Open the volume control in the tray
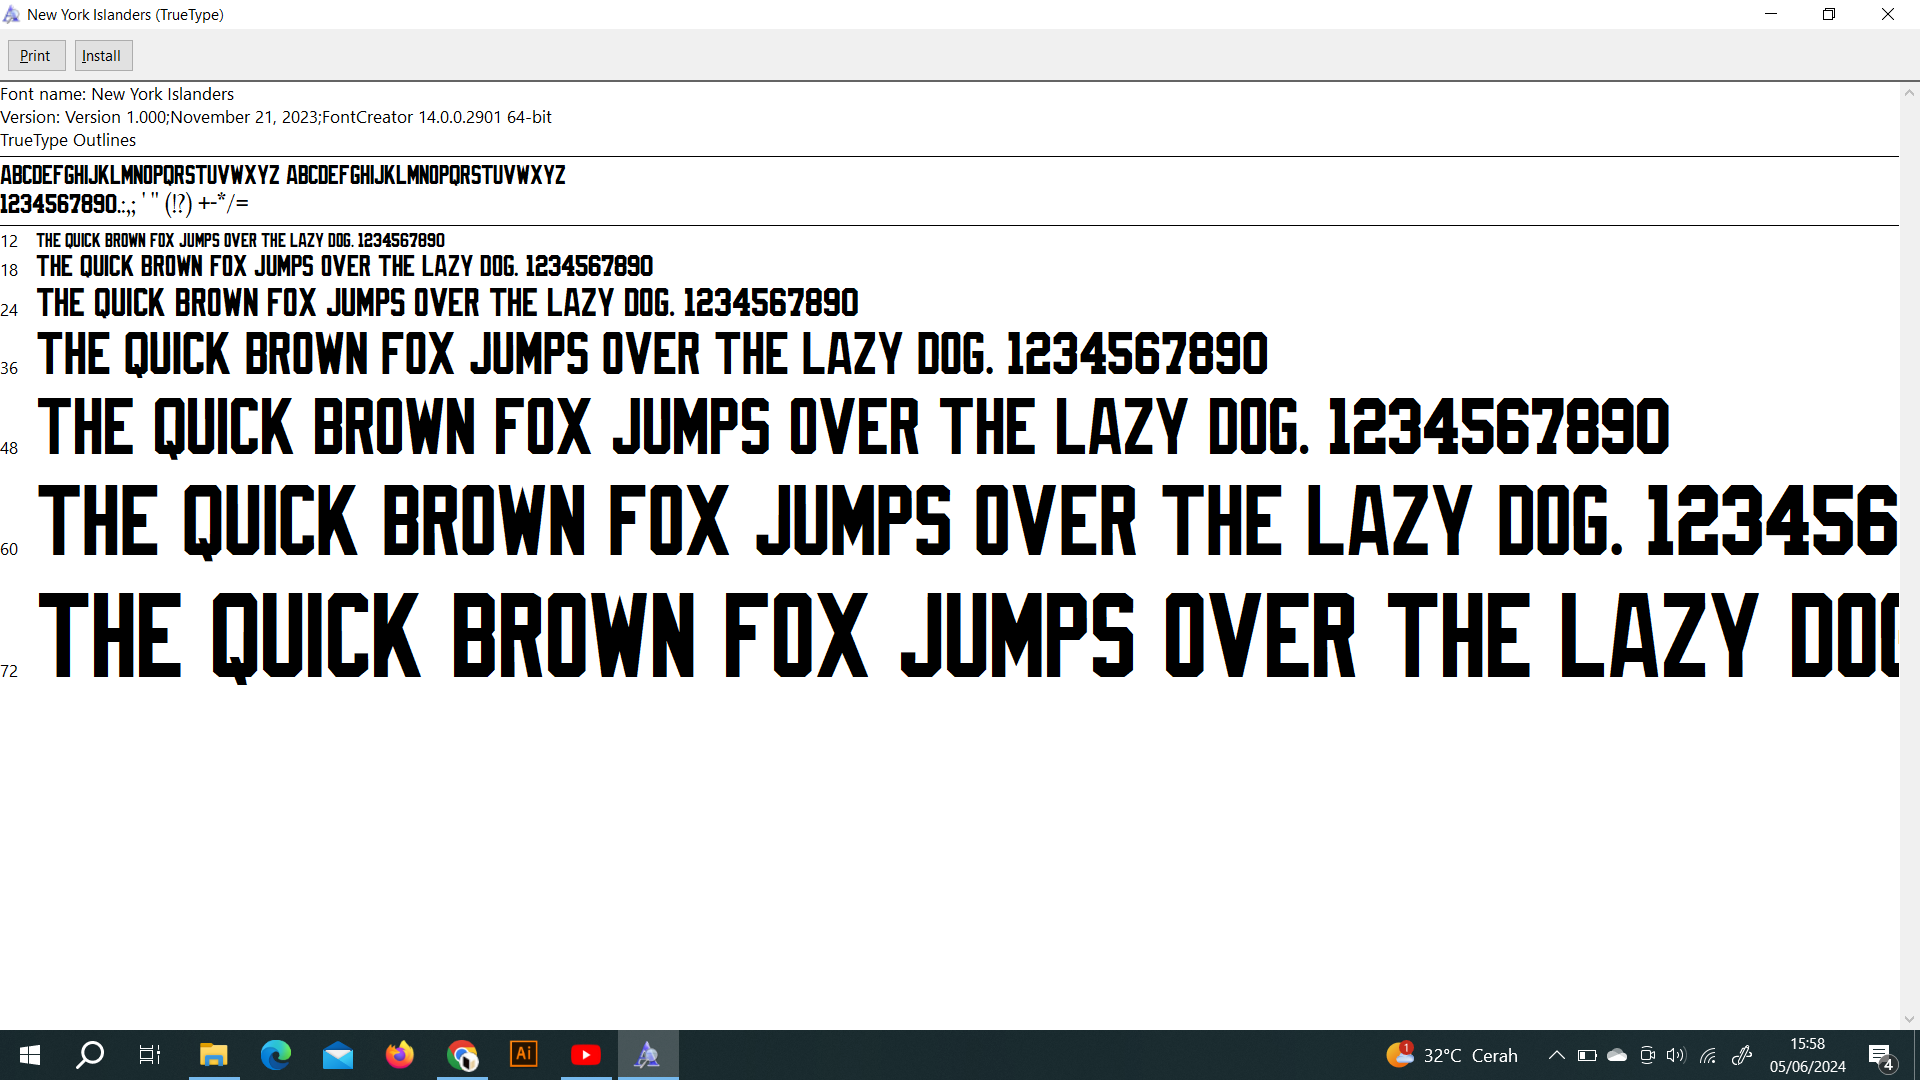 pos(1676,1055)
